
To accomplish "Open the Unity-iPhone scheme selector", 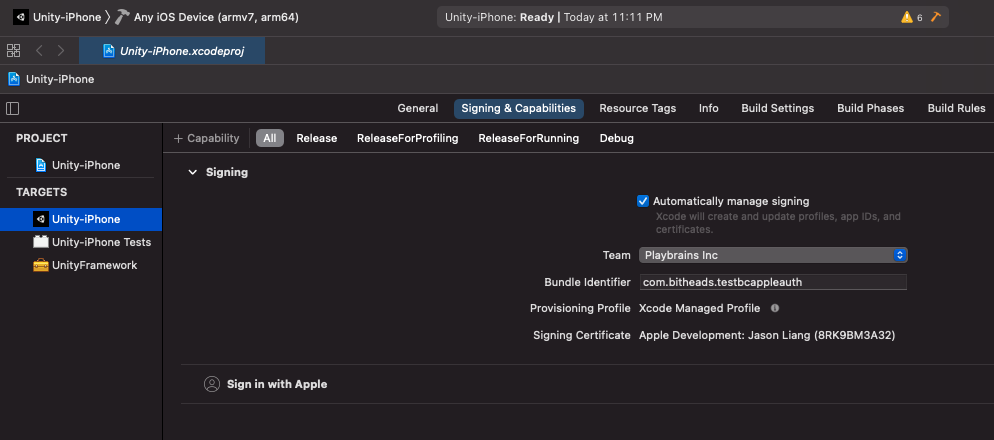I will (67, 17).
